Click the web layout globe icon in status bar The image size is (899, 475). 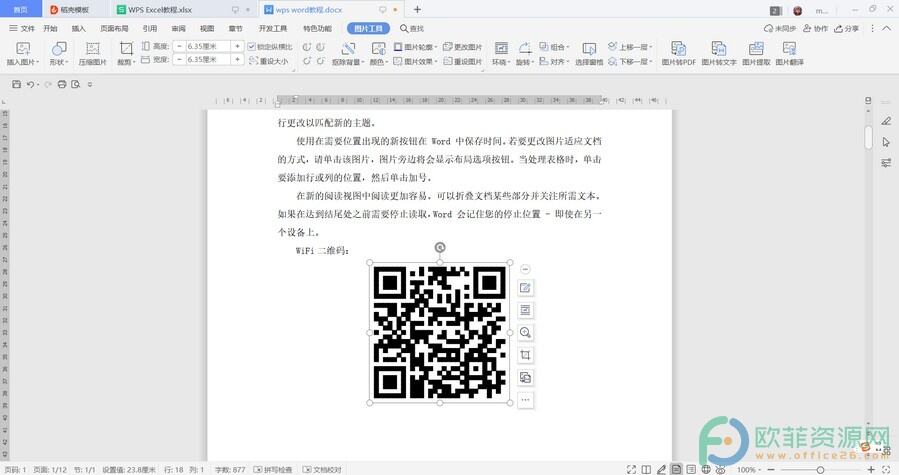click(706, 469)
